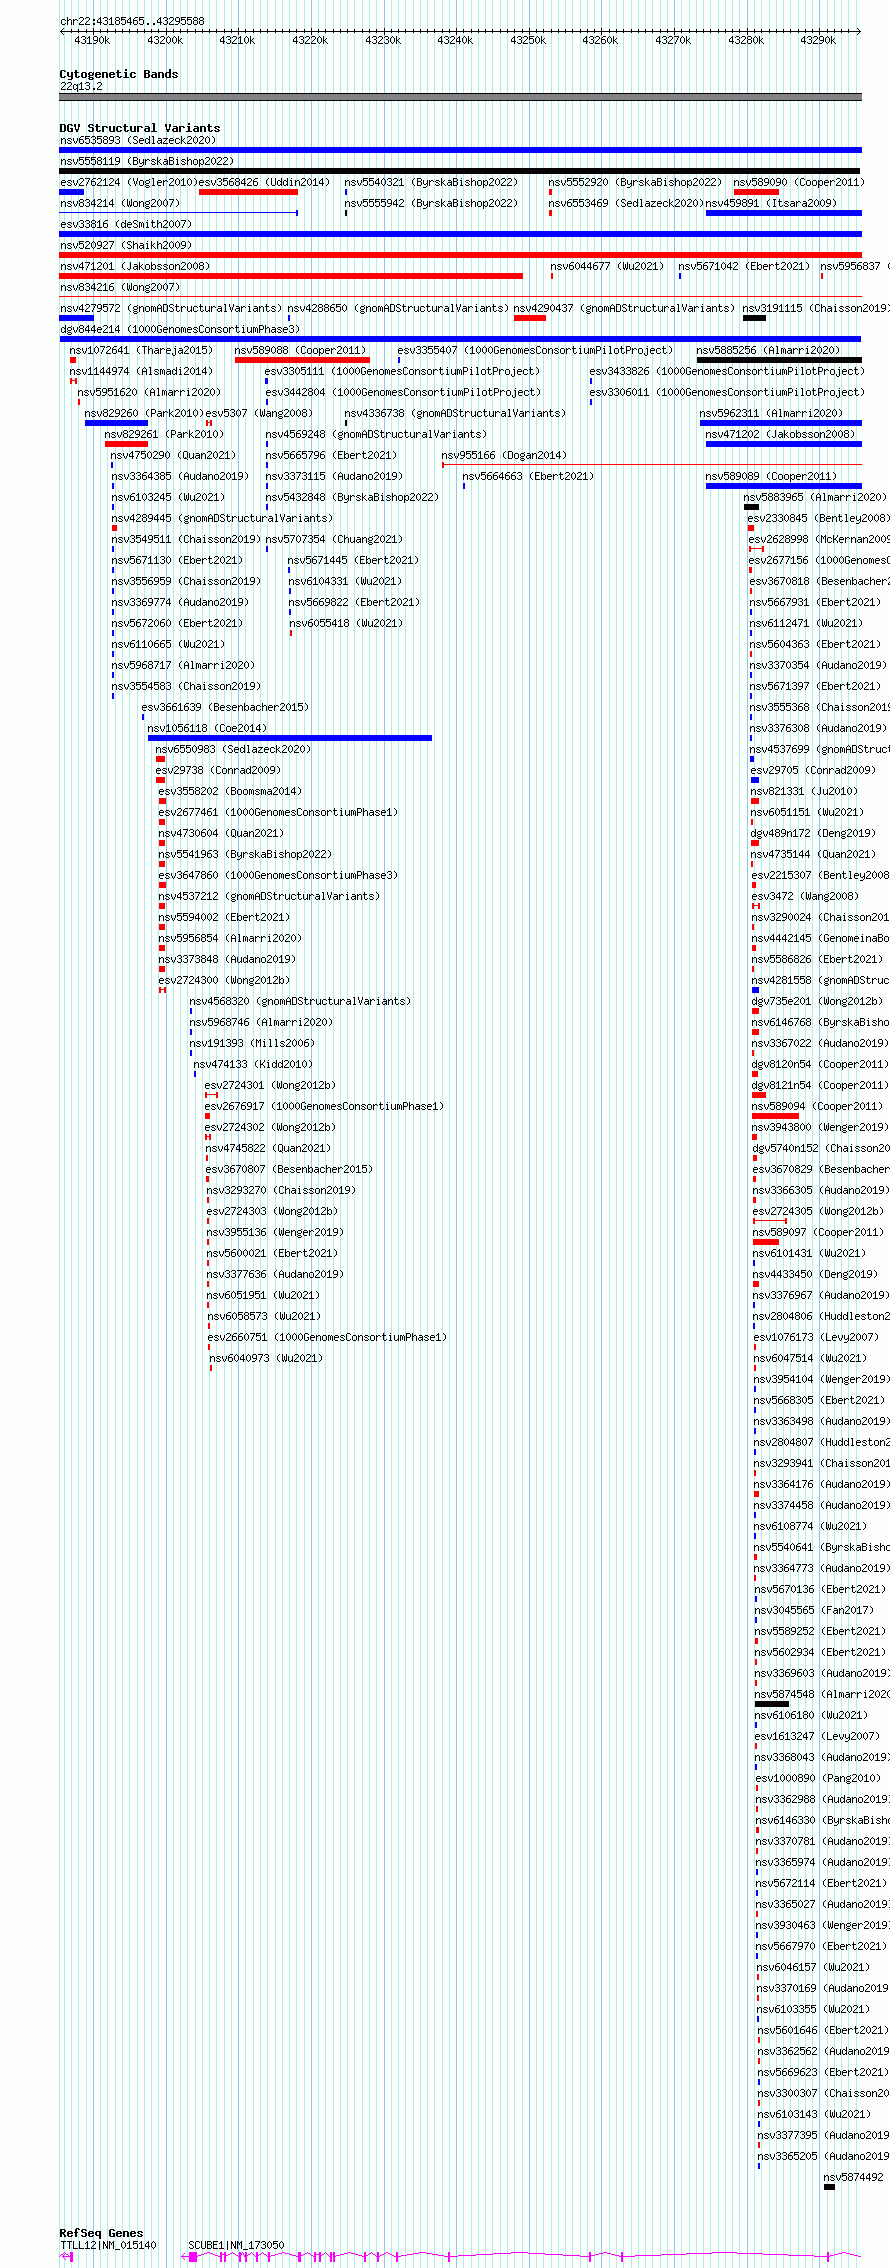Select esv2676917 (1000GenomesConsortiumPhase1) label
890x2268 pixels.
[324, 1106]
